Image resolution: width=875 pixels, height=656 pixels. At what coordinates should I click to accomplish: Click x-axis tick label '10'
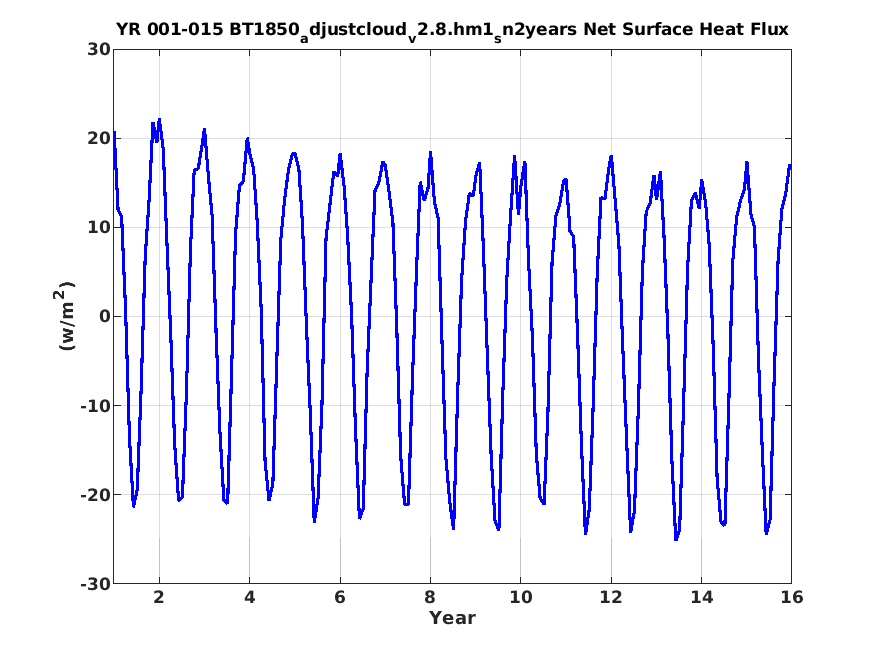520,597
